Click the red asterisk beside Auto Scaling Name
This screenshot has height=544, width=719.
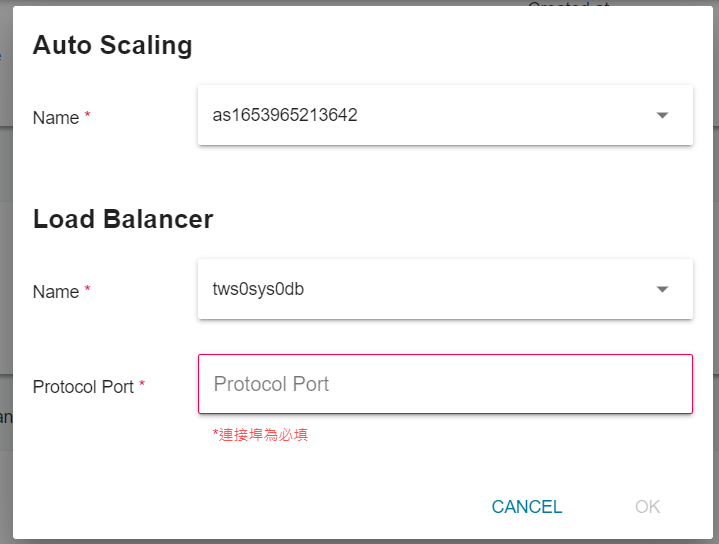tap(87, 115)
